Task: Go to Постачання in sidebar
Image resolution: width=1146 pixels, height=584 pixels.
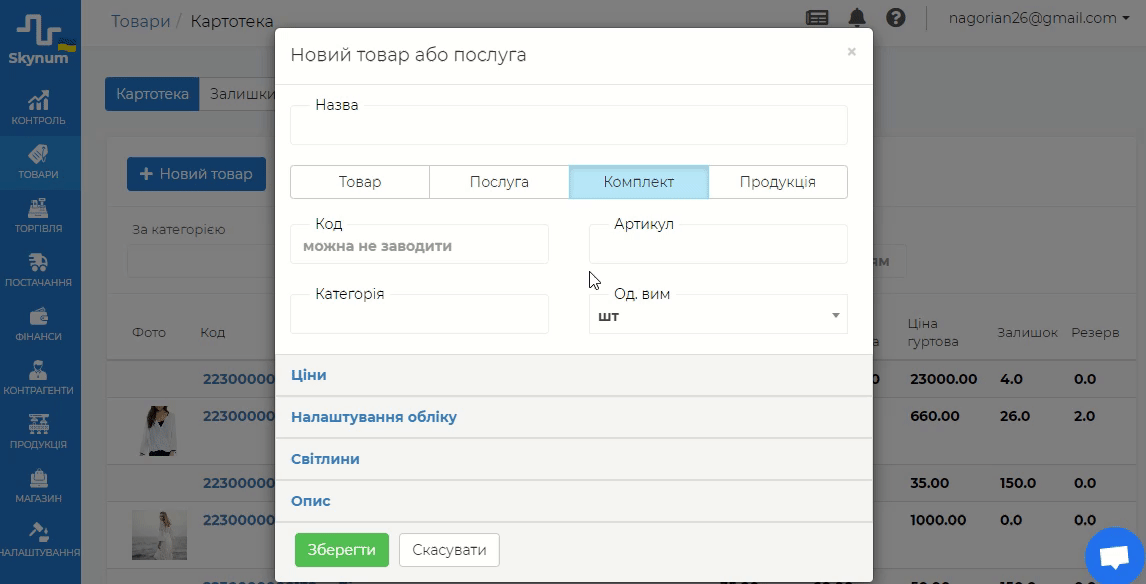Action: pos(39,270)
